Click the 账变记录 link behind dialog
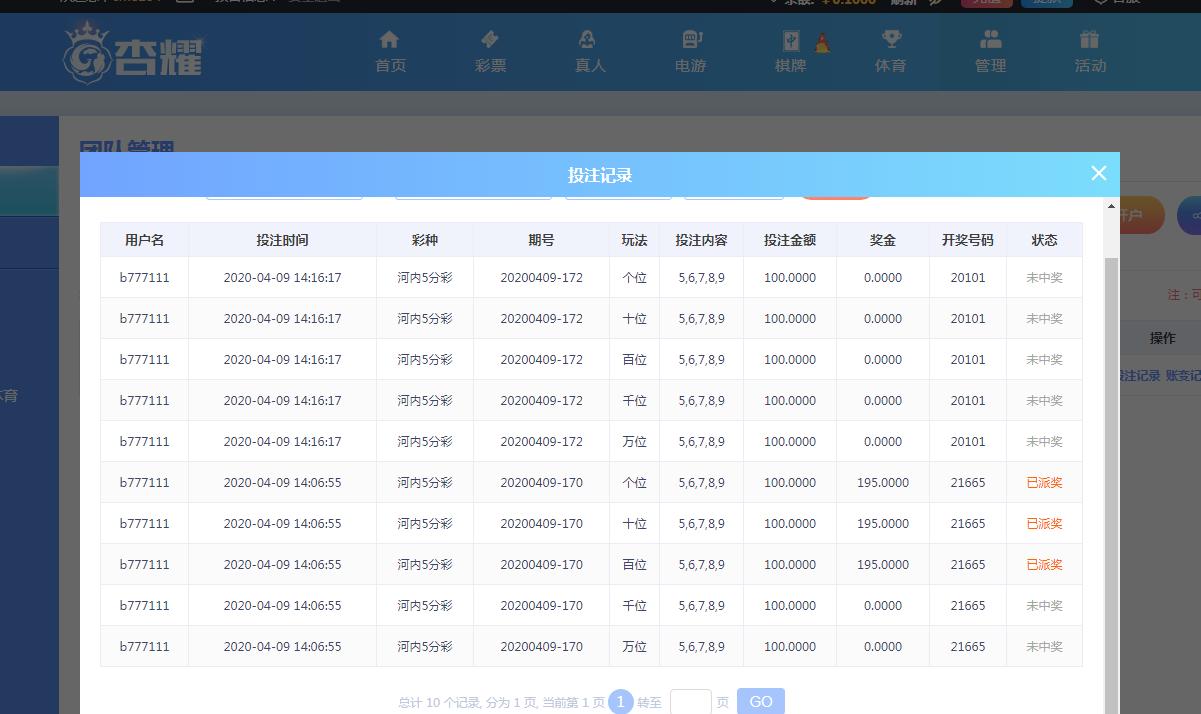The height and width of the screenshot is (714, 1201). [x=1183, y=376]
